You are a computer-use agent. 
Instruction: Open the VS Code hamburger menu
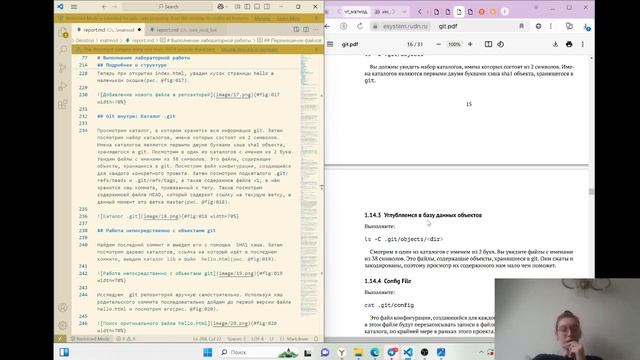click(74, 7)
